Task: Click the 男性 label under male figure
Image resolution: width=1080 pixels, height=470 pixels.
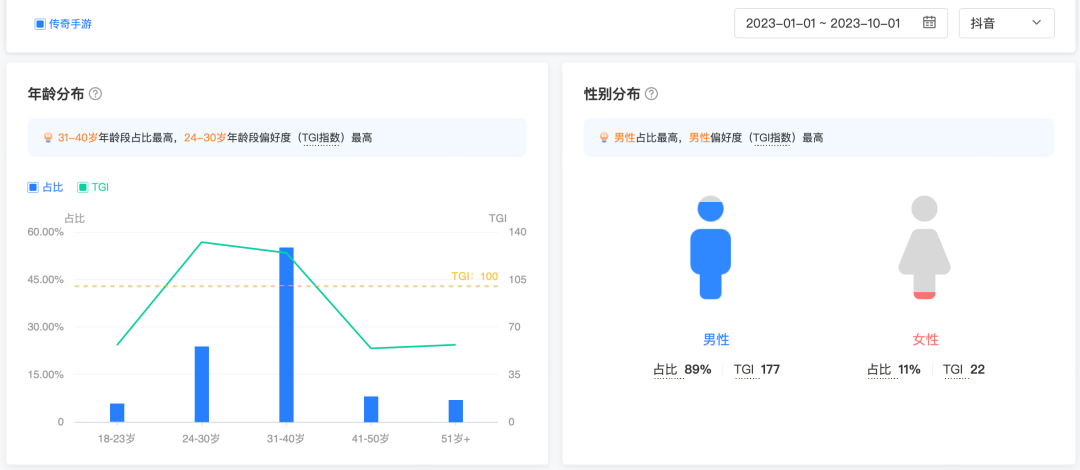Action: [x=716, y=340]
